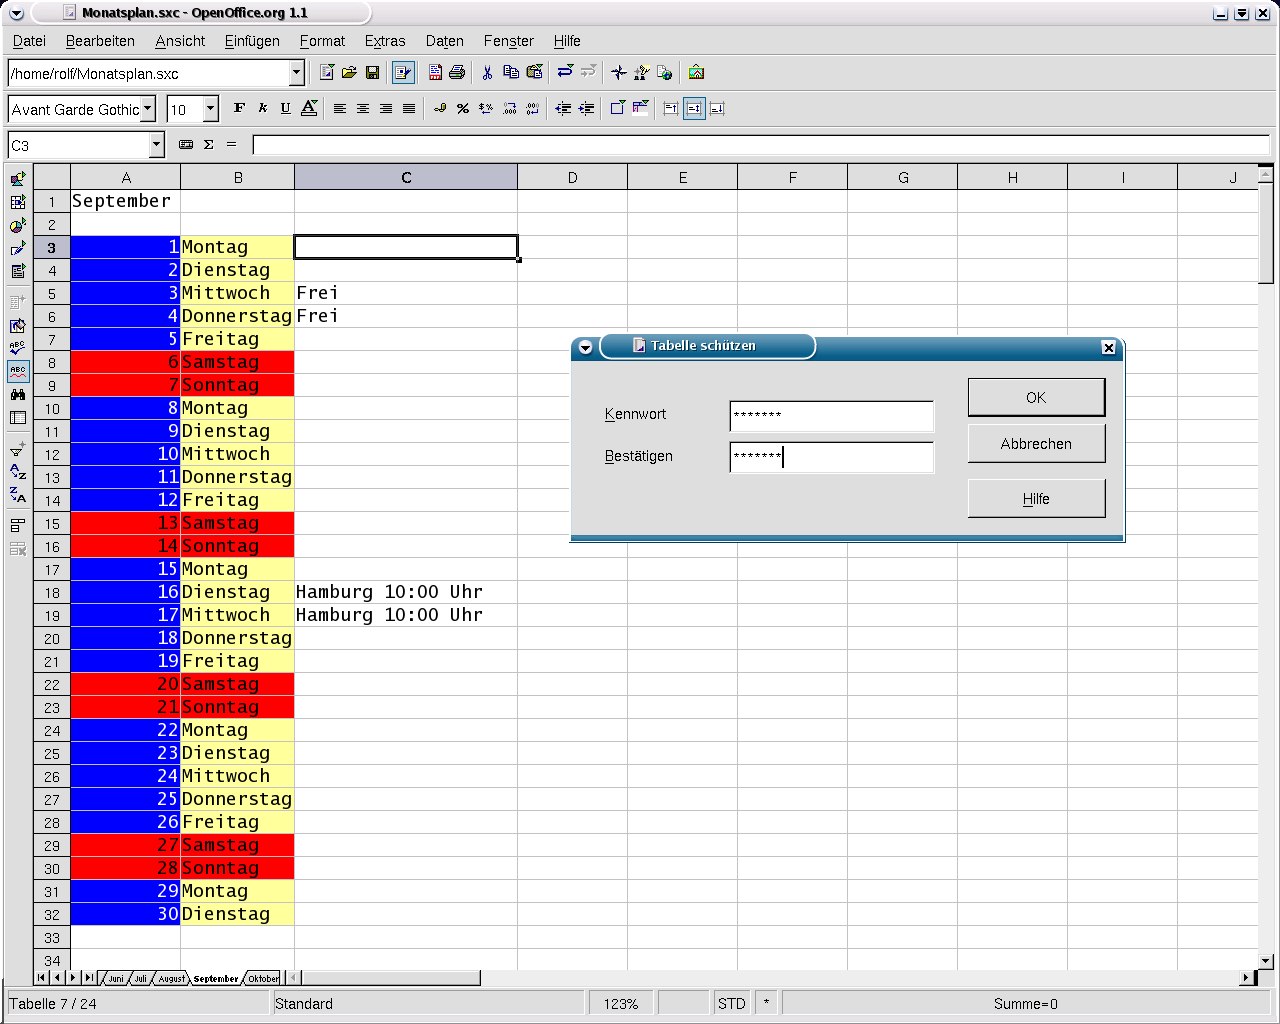Click into the Kennwort password field
Screen dimensions: 1280x1024
[x=831, y=415]
